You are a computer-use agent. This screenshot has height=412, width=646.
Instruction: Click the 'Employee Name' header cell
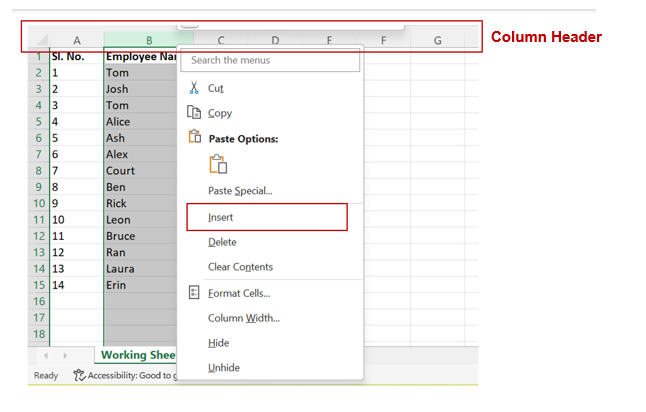(x=141, y=56)
